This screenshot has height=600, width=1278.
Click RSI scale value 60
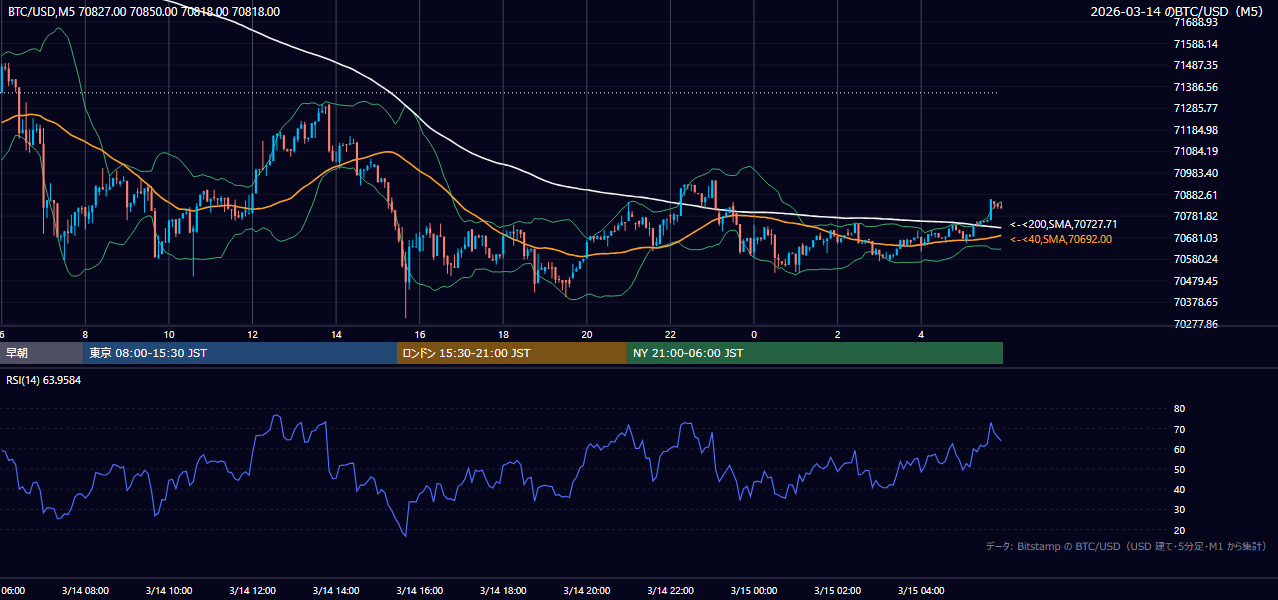(1179, 449)
